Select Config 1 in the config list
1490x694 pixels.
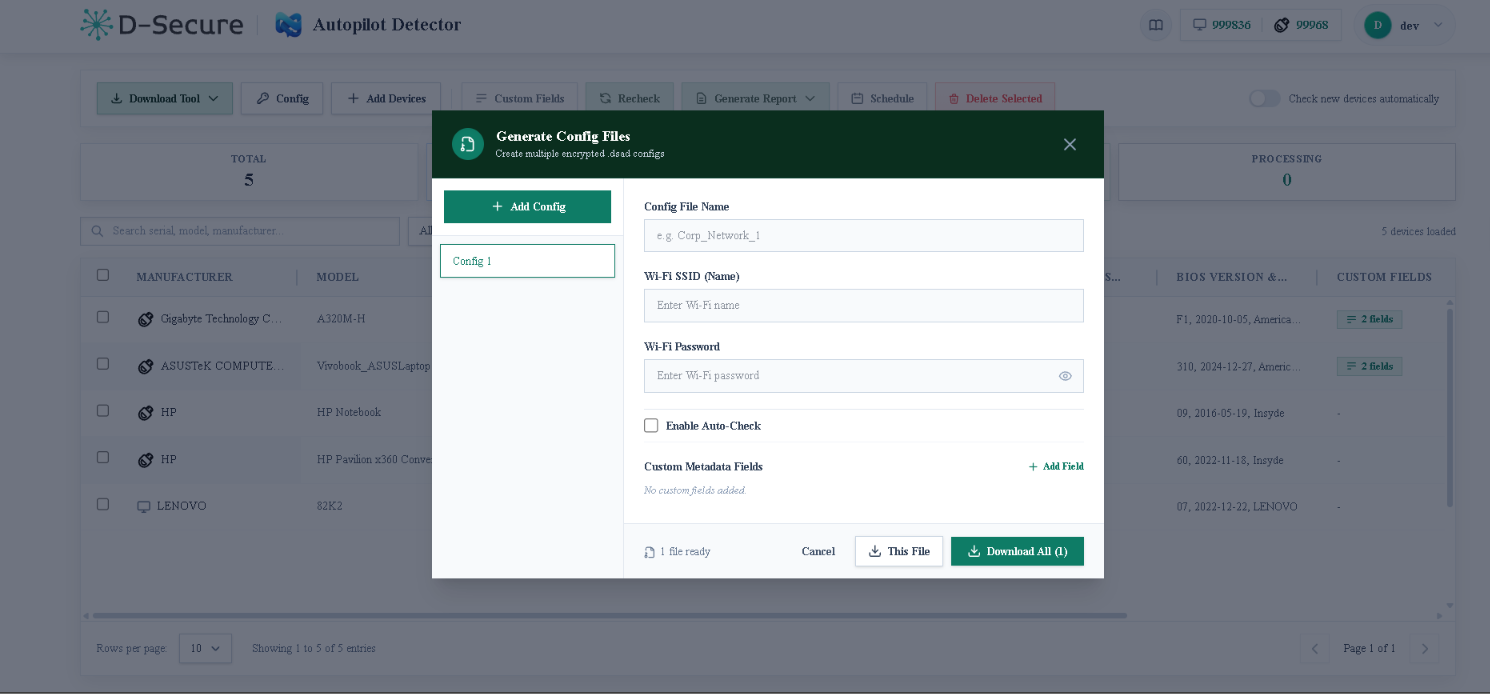[x=527, y=261]
